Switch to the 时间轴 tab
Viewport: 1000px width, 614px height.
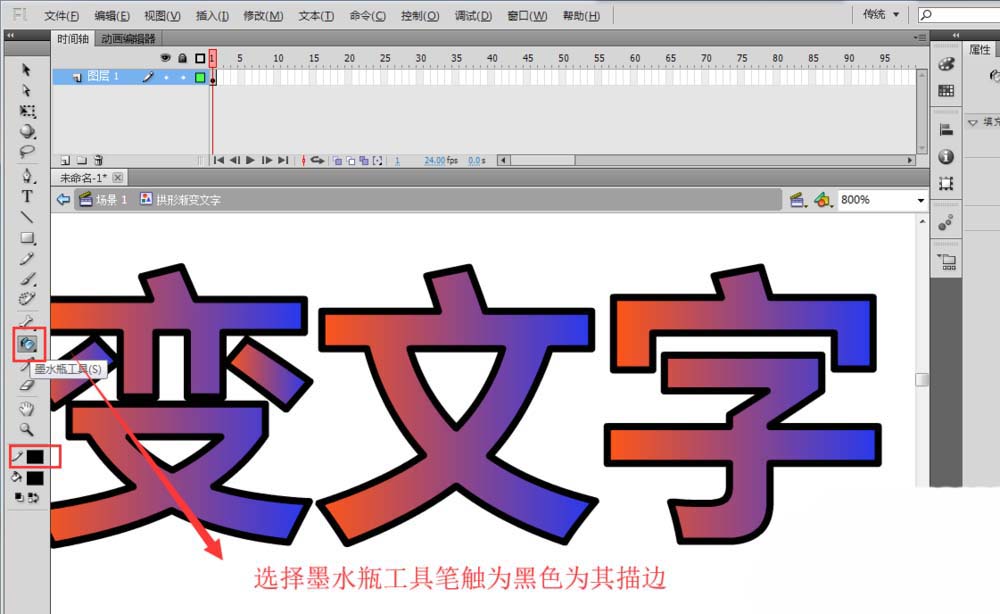73,39
